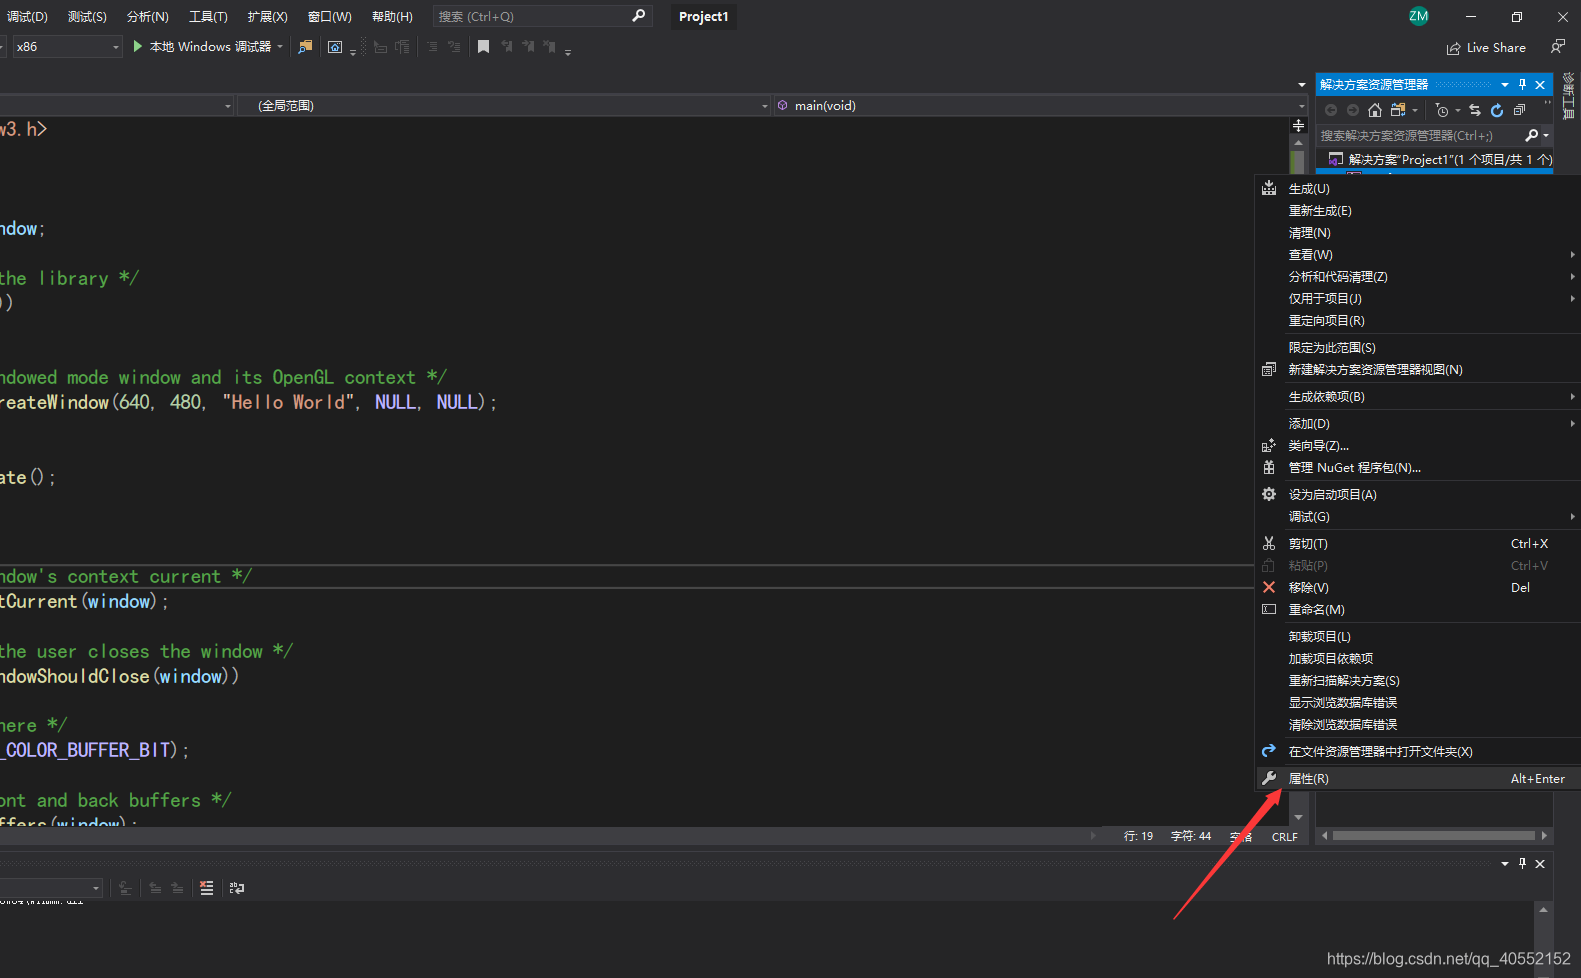Pin the 解决方案资源管理器 panel
The height and width of the screenshot is (978, 1581).
[x=1522, y=84]
